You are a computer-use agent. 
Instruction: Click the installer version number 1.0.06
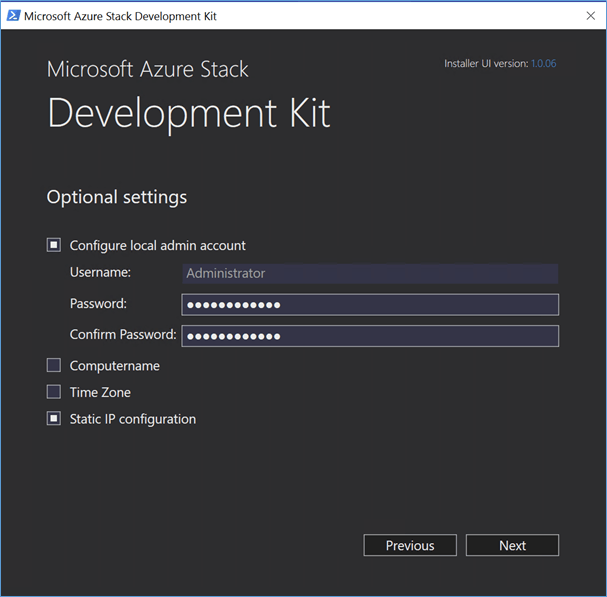click(x=544, y=63)
